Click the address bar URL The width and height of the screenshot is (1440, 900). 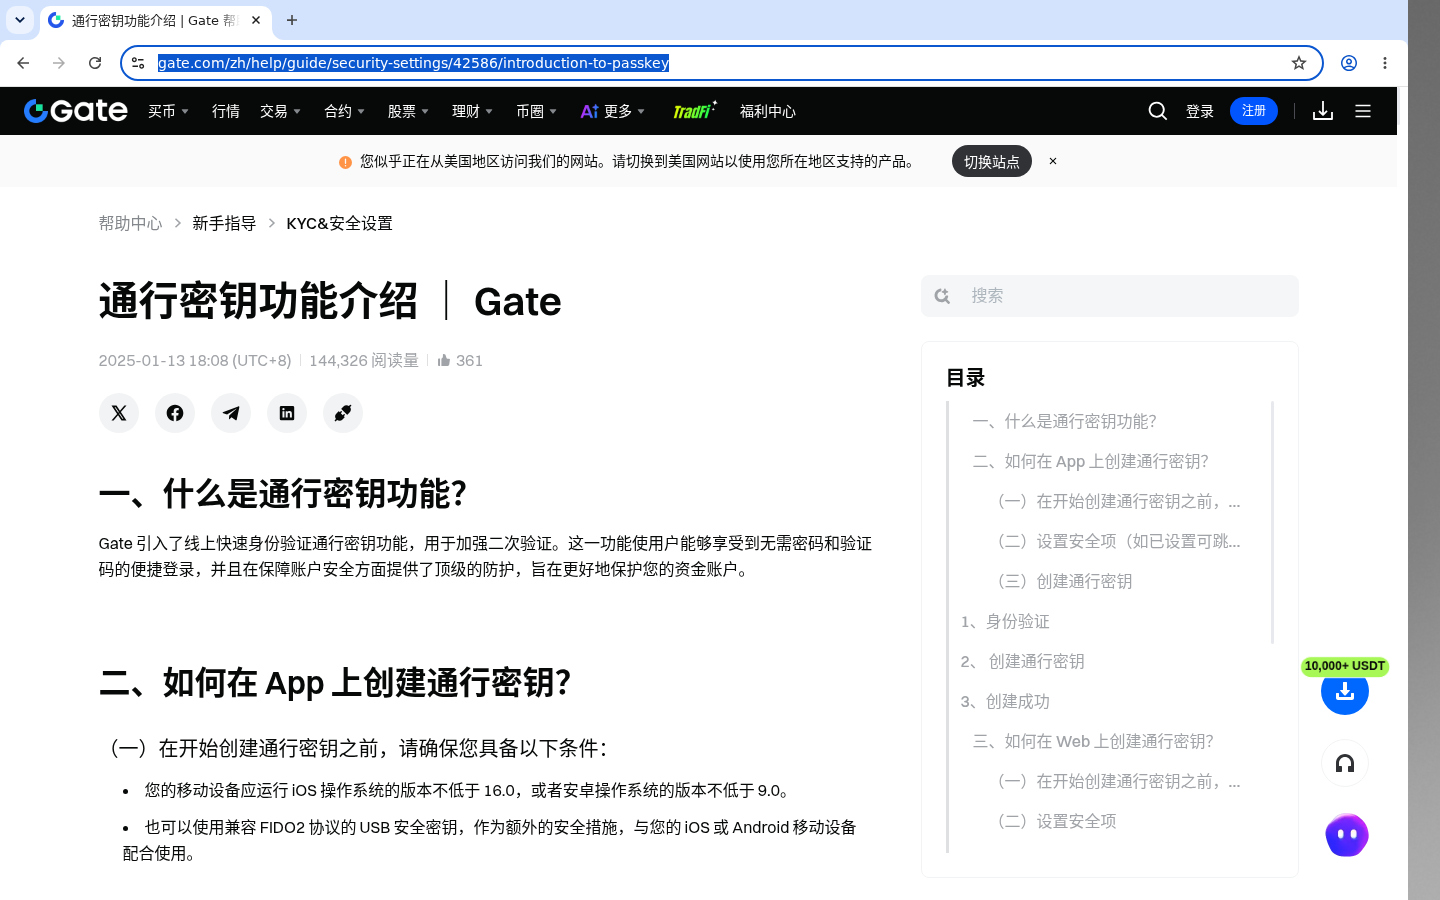click(413, 63)
